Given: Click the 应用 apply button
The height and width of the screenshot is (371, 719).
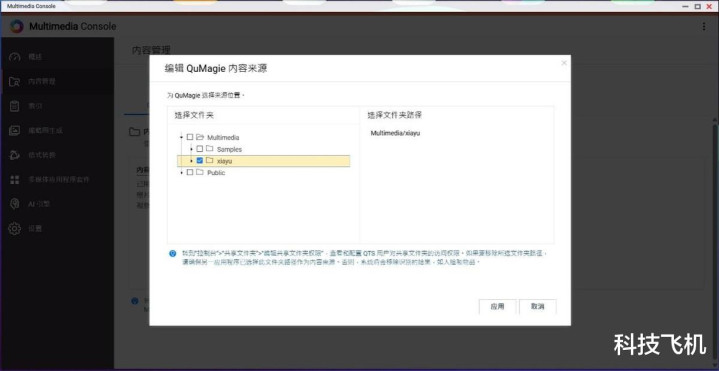Looking at the screenshot, I should (498, 306).
